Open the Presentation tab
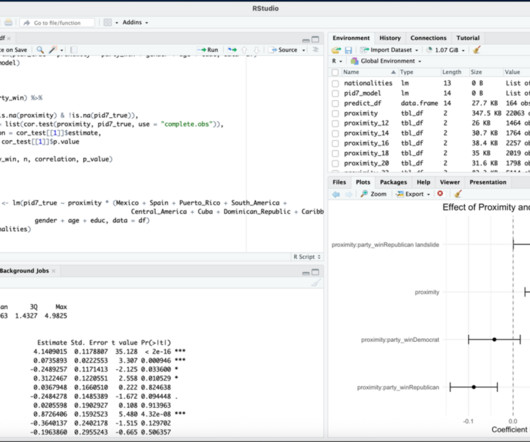The image size is (530, 442). 488,182
